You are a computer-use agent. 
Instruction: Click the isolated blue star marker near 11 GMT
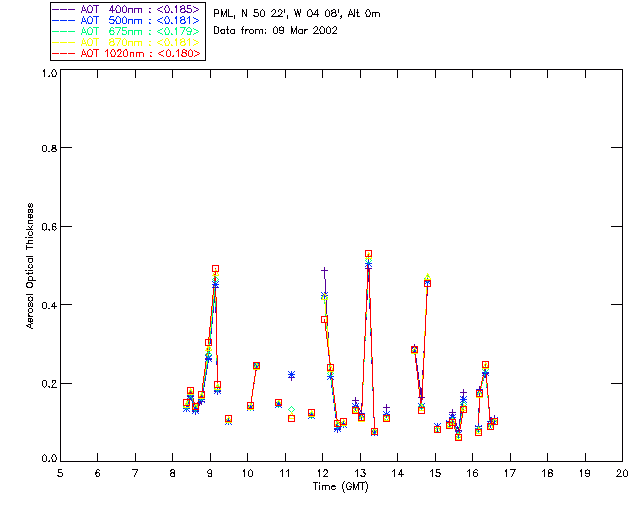(291, 375)
